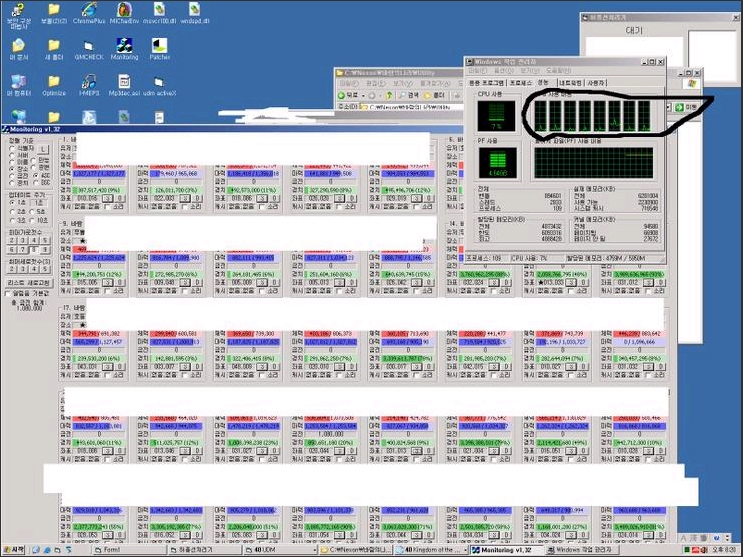
Task: Open the ChromePlus desktop shortcut
Action: tap(89, 9)
